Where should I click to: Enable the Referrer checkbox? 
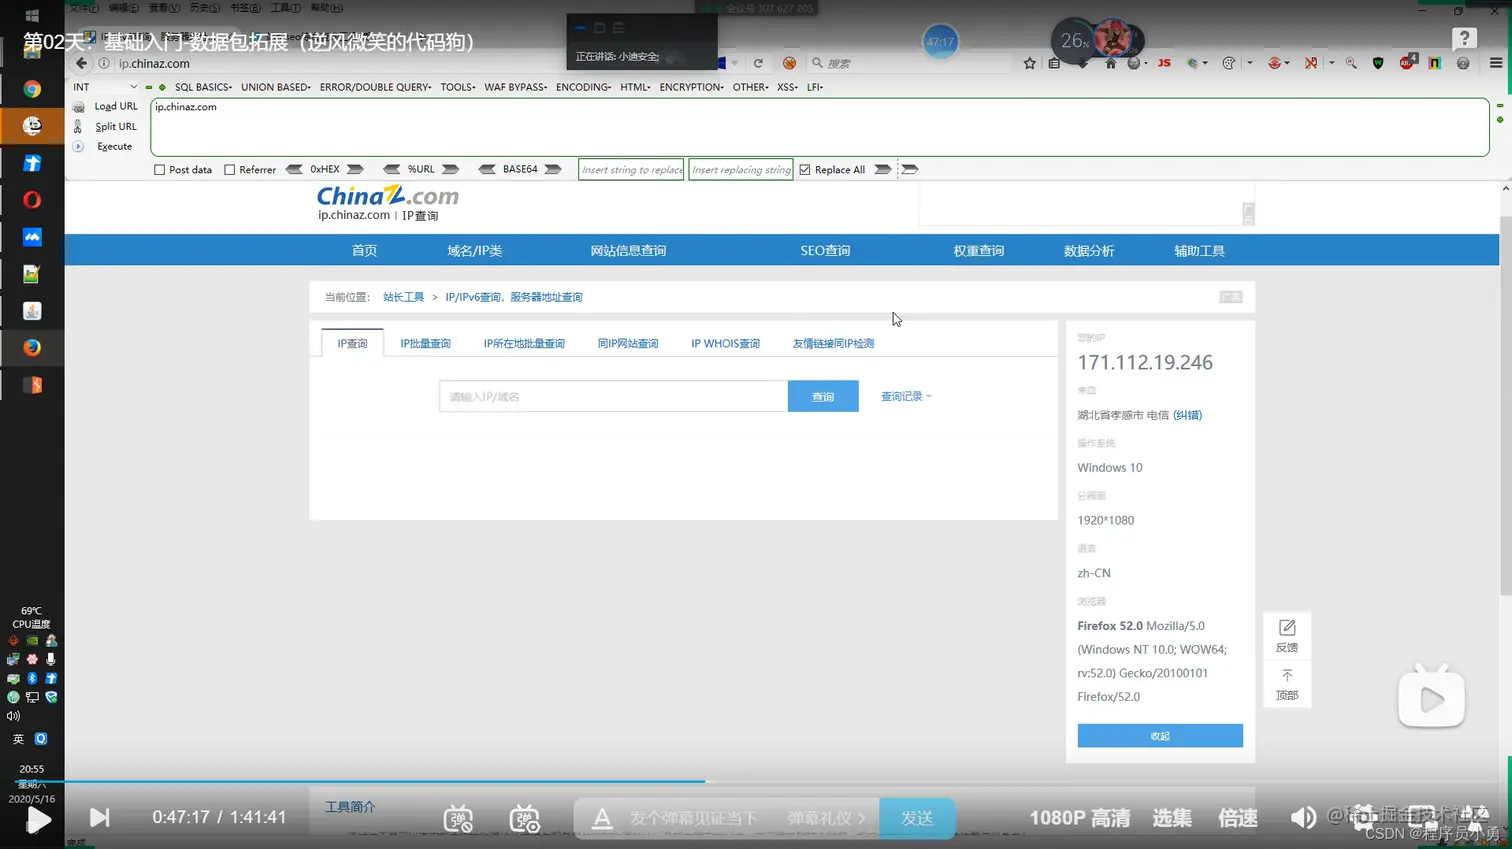coord(229,170)
